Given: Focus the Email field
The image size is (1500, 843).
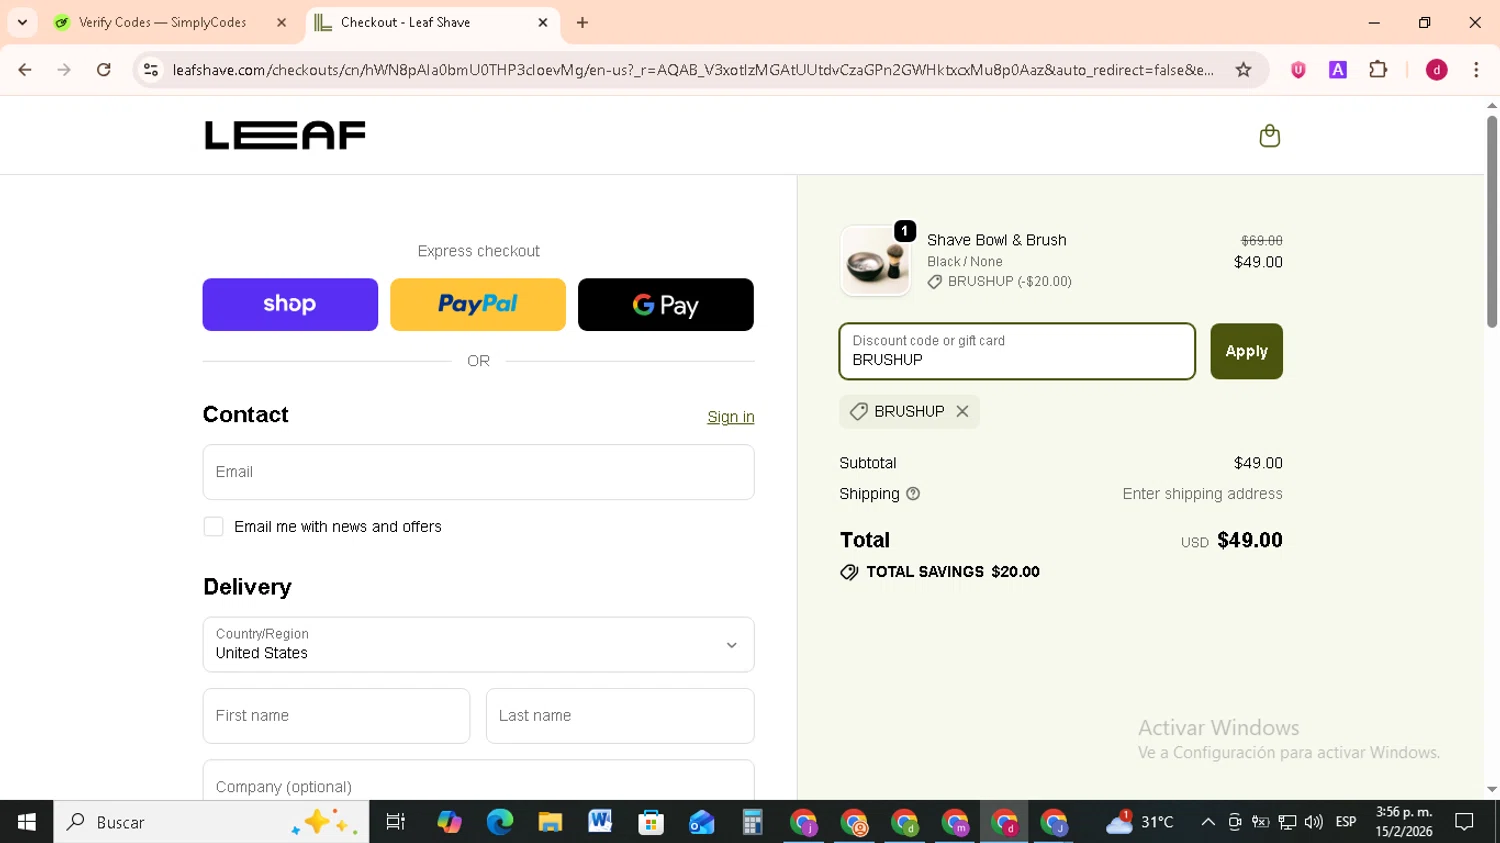Looking at the screenshot, I should pos(478,472).
